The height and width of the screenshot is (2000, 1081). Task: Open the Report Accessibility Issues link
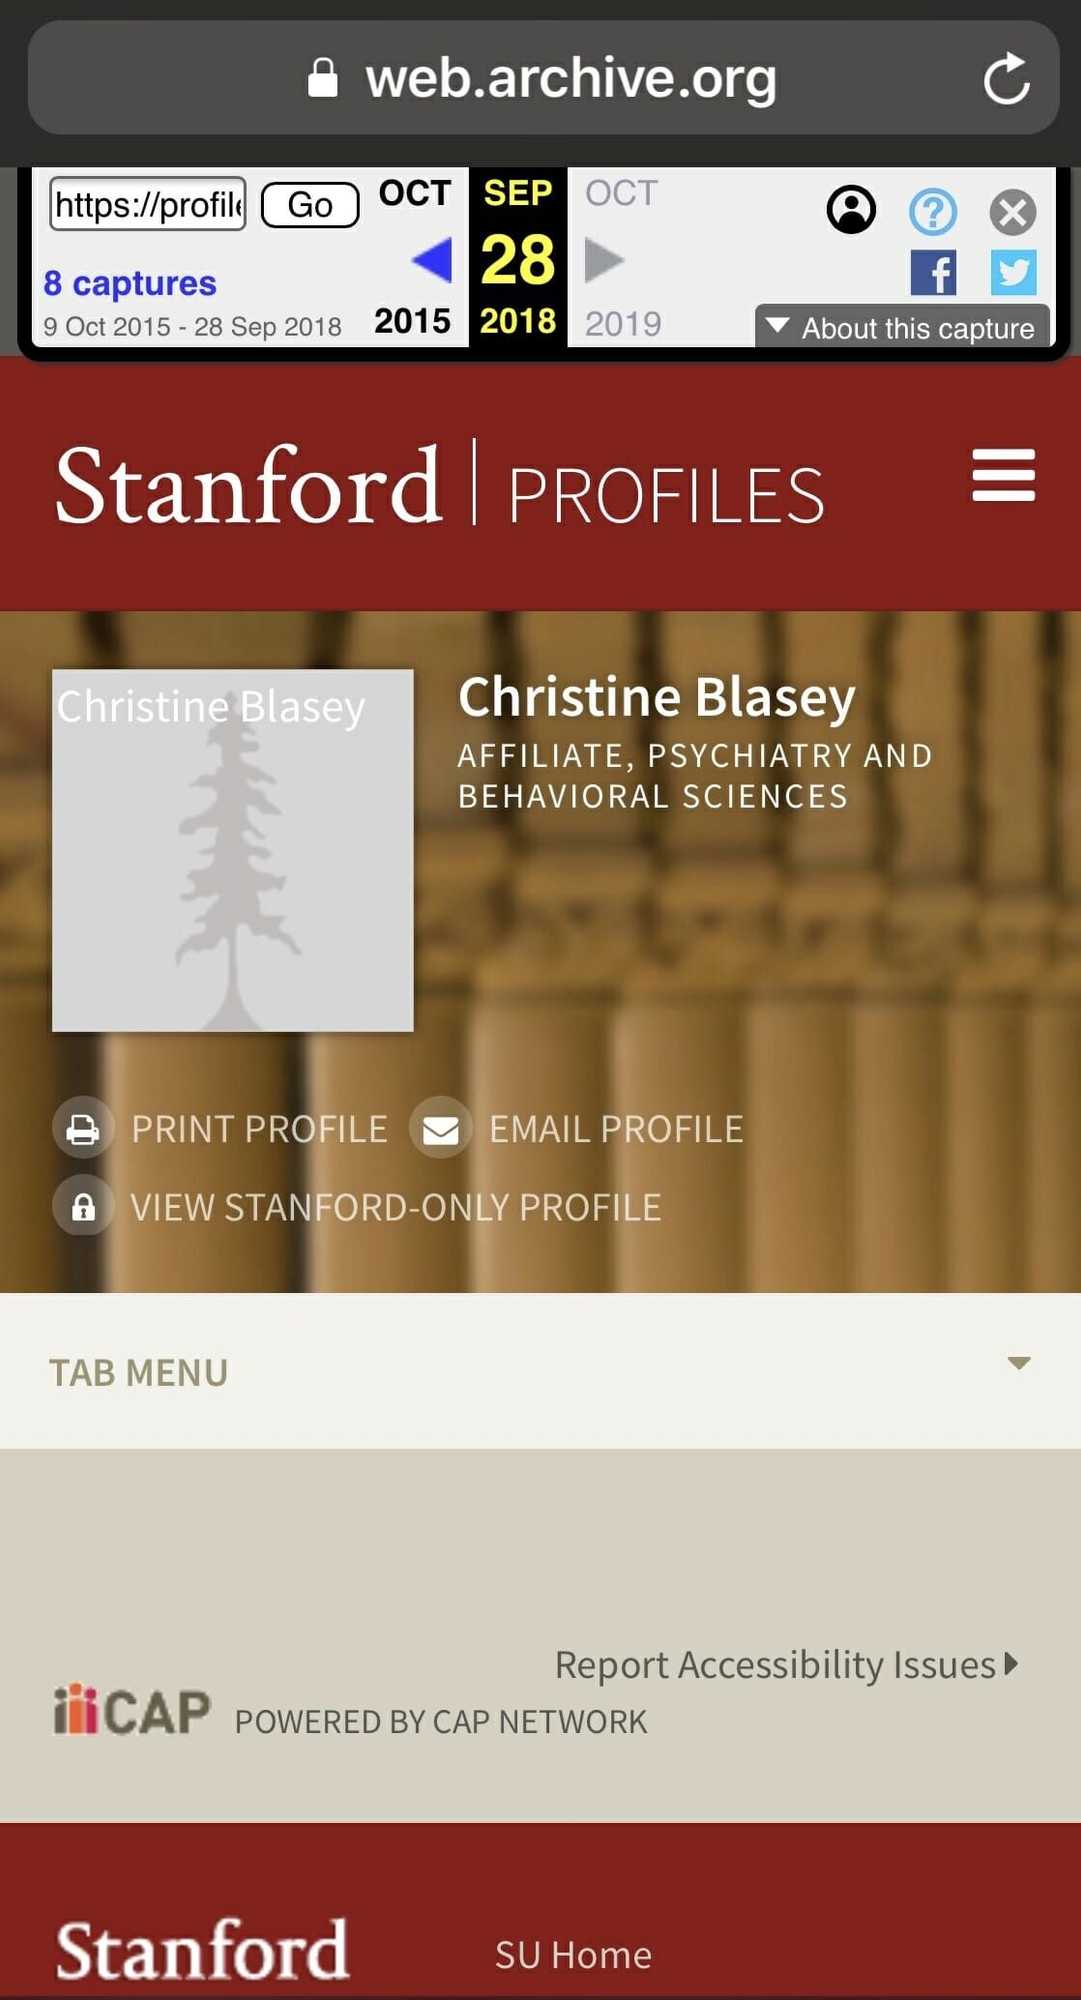786,1665
